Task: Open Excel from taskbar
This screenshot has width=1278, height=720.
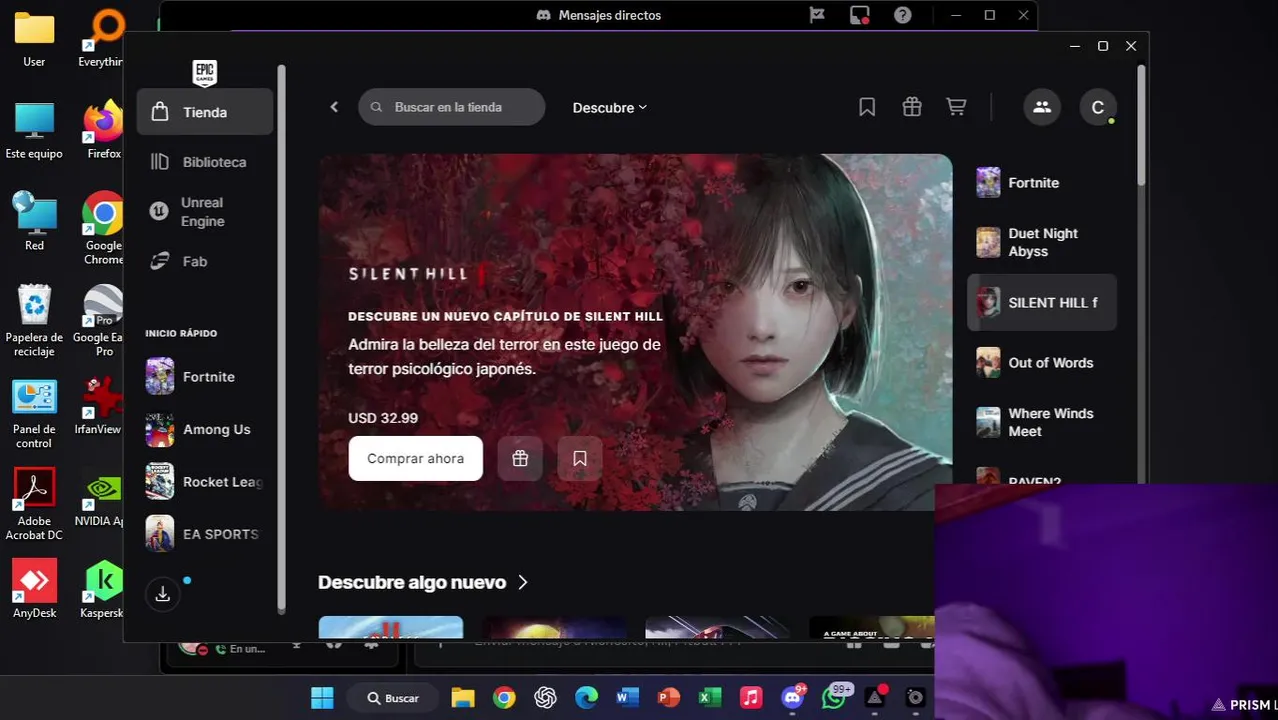Action: click(x=710, y=698)
